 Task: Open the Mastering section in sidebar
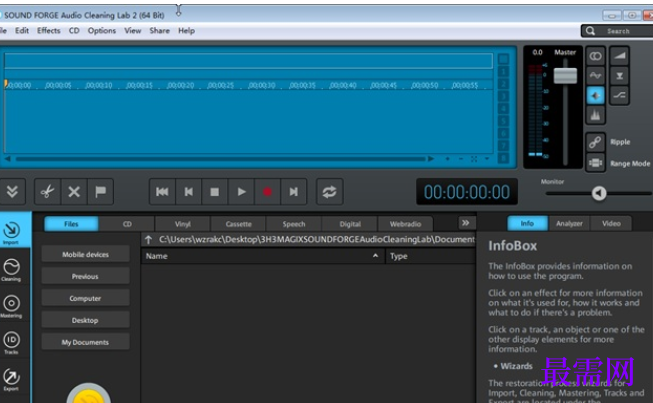[12, 306]
